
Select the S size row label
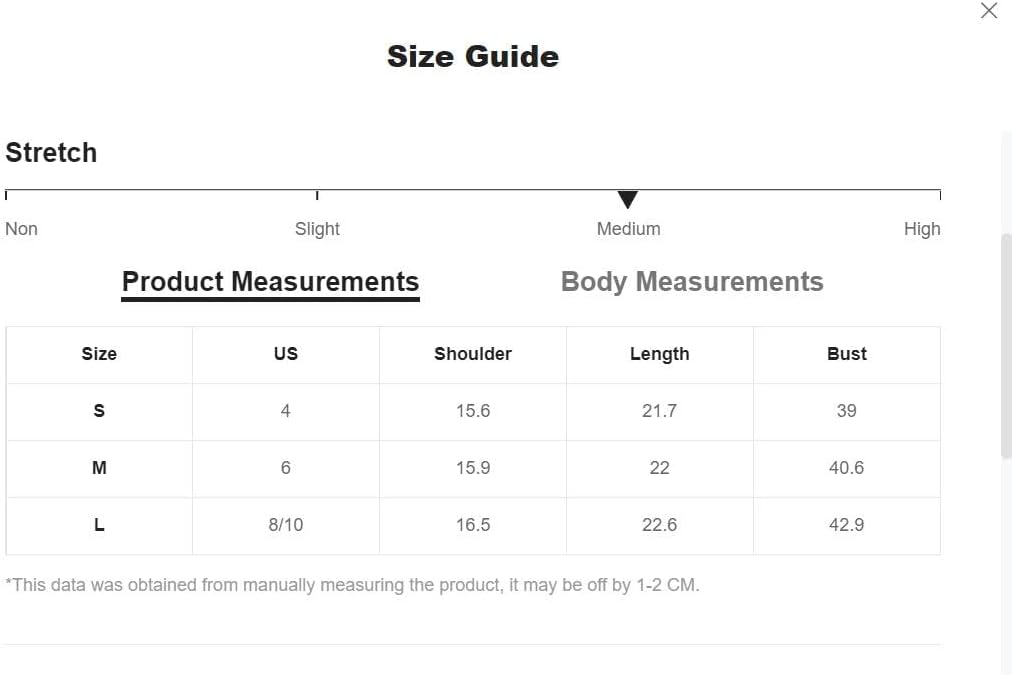coord(99,411)
